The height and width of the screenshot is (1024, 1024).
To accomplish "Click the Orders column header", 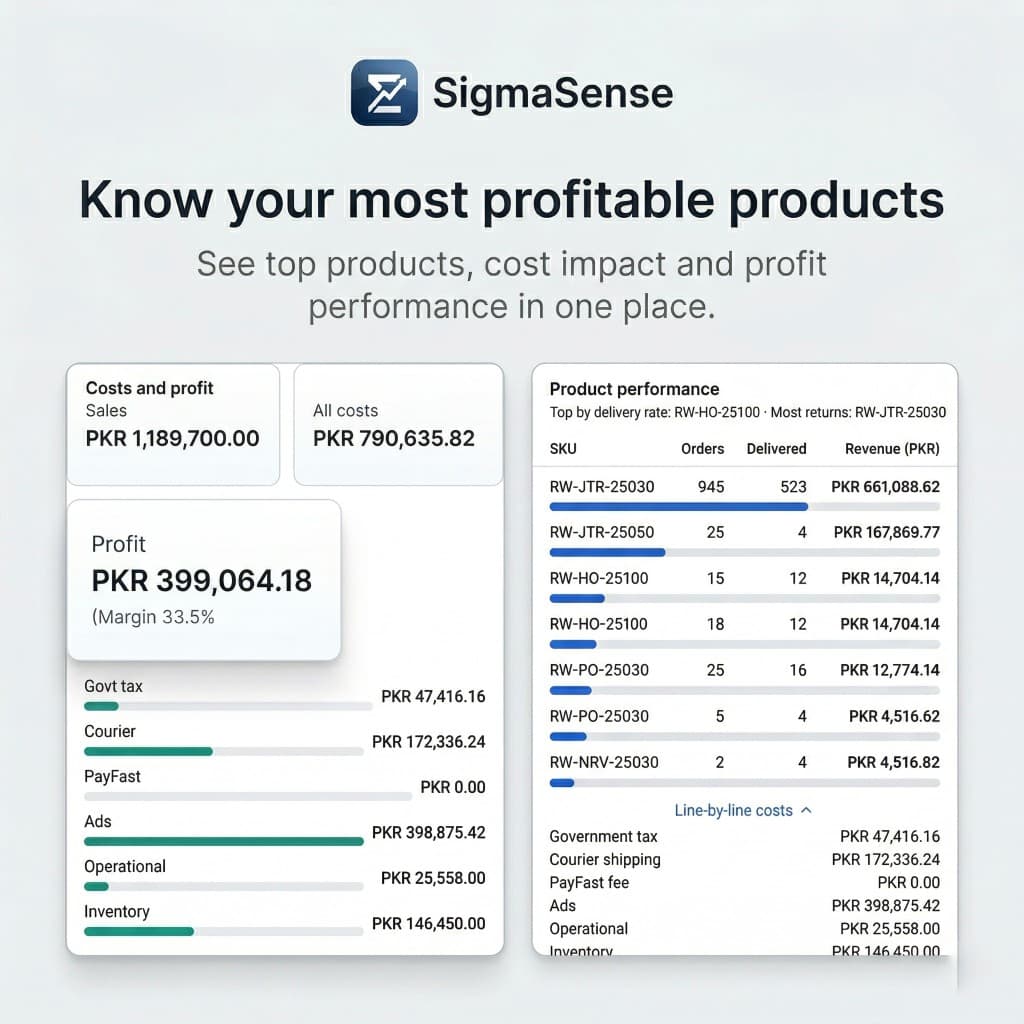I will tap(702, 449).
